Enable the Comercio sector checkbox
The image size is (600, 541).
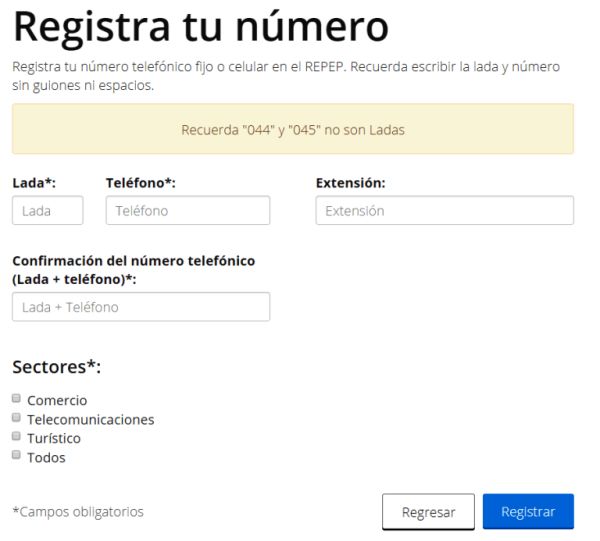(x=16, y=400)
